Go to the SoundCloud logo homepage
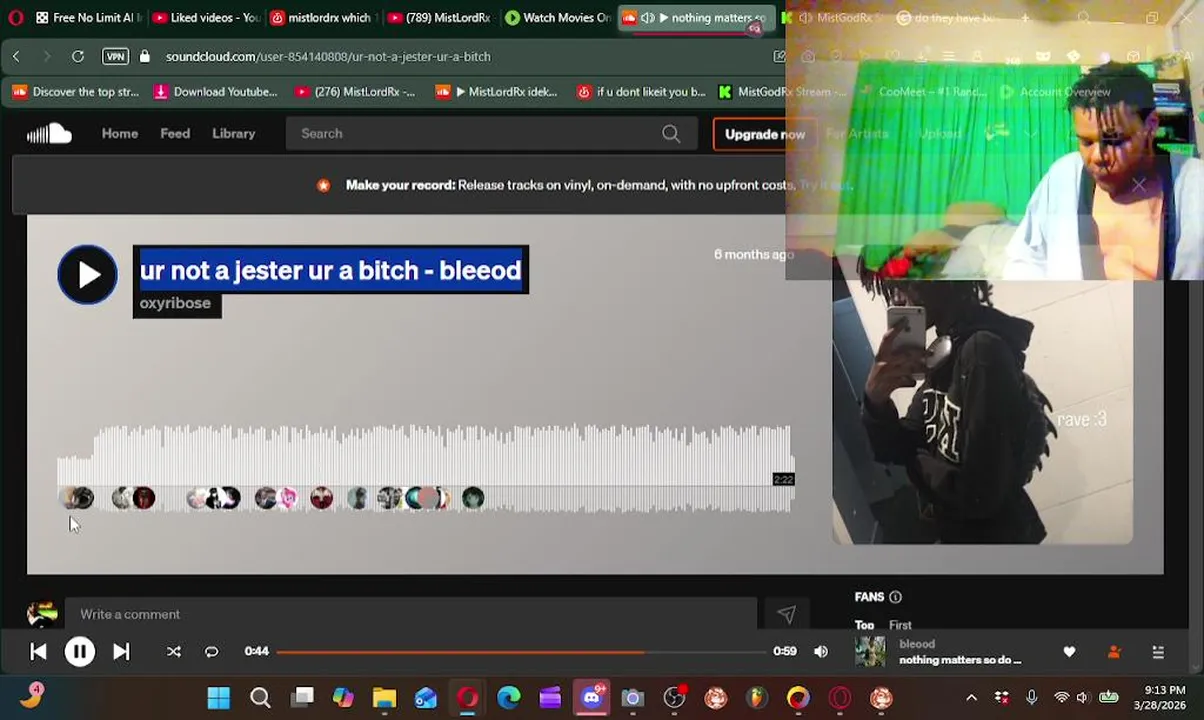1204x720 pixels. (49, 133)
